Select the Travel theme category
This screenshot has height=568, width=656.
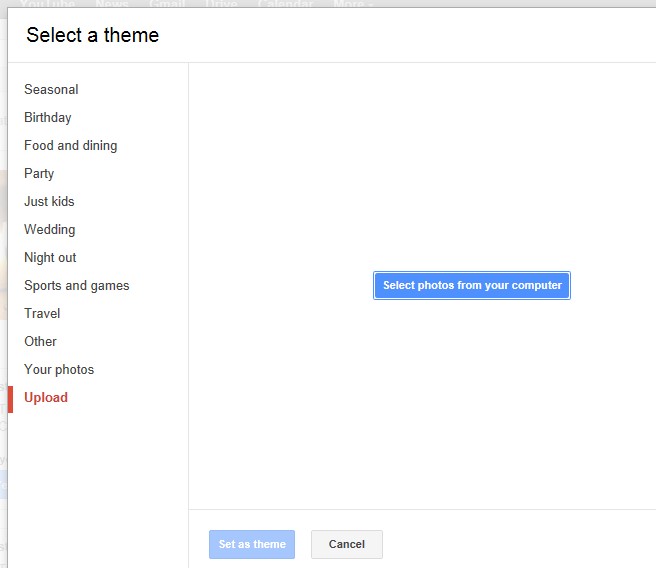[42, 313]
